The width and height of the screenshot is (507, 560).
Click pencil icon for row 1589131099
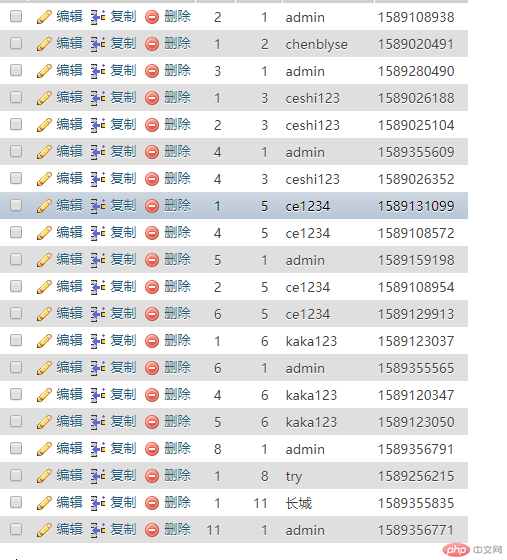[x=44, y=206]
